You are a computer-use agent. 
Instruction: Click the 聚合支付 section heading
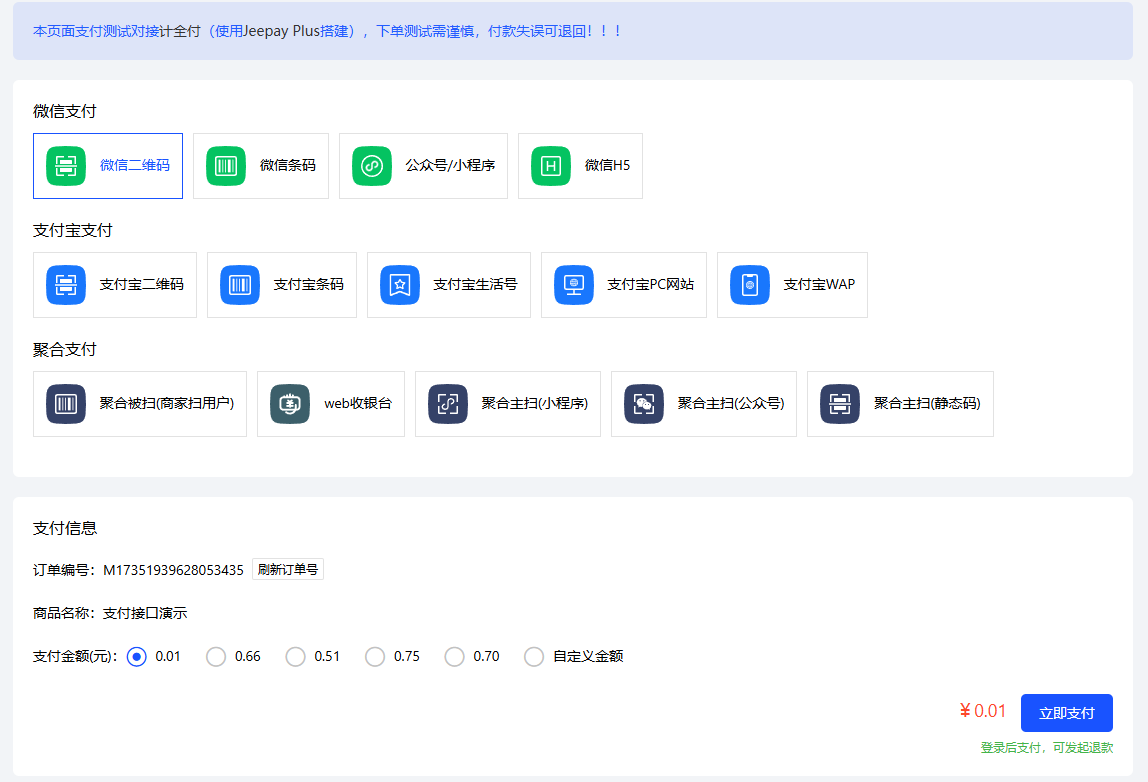[64, 350]
